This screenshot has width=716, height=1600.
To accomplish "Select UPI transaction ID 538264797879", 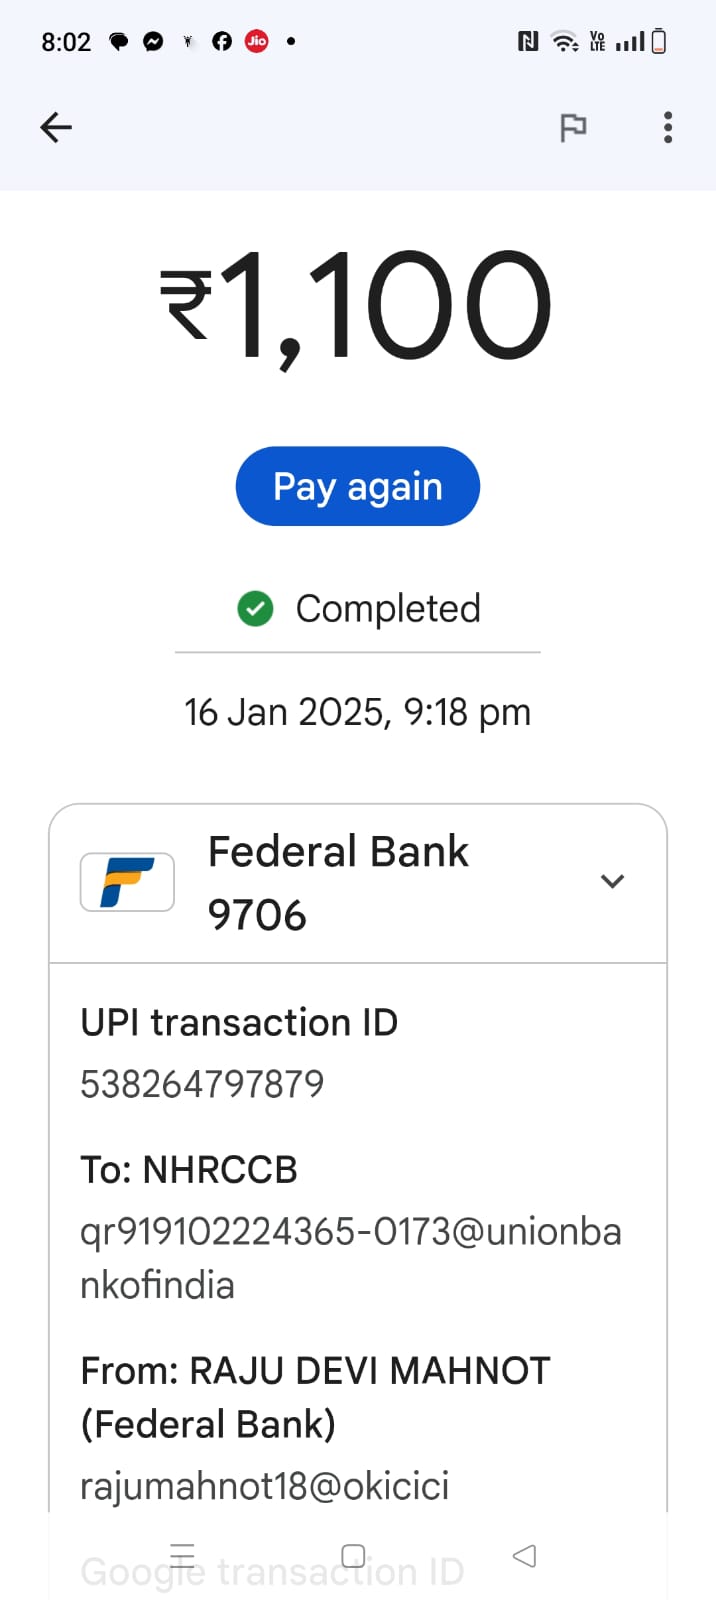I will 202,1084.
